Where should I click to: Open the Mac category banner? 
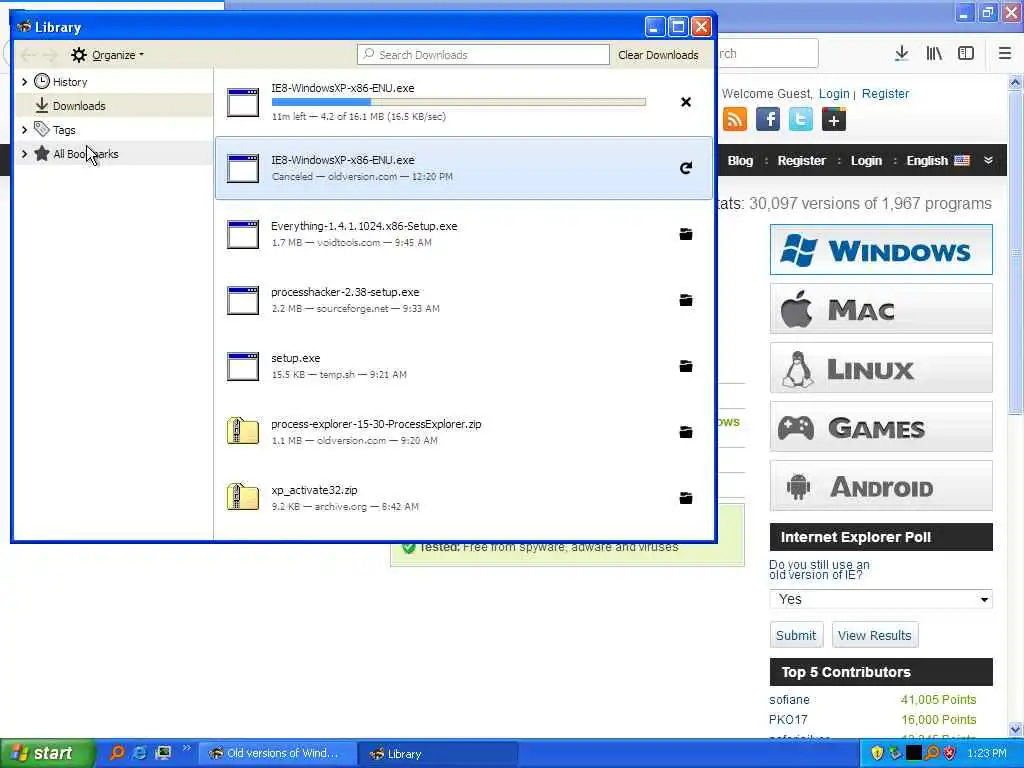click(881, 309)
